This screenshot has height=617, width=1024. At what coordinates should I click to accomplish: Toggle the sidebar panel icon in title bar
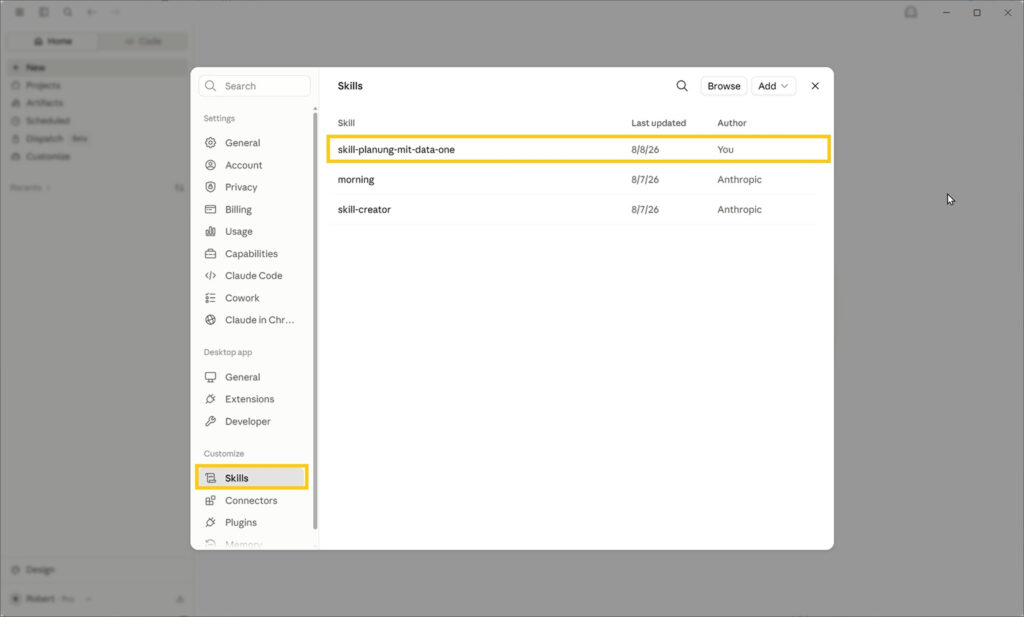pos(44,12)
